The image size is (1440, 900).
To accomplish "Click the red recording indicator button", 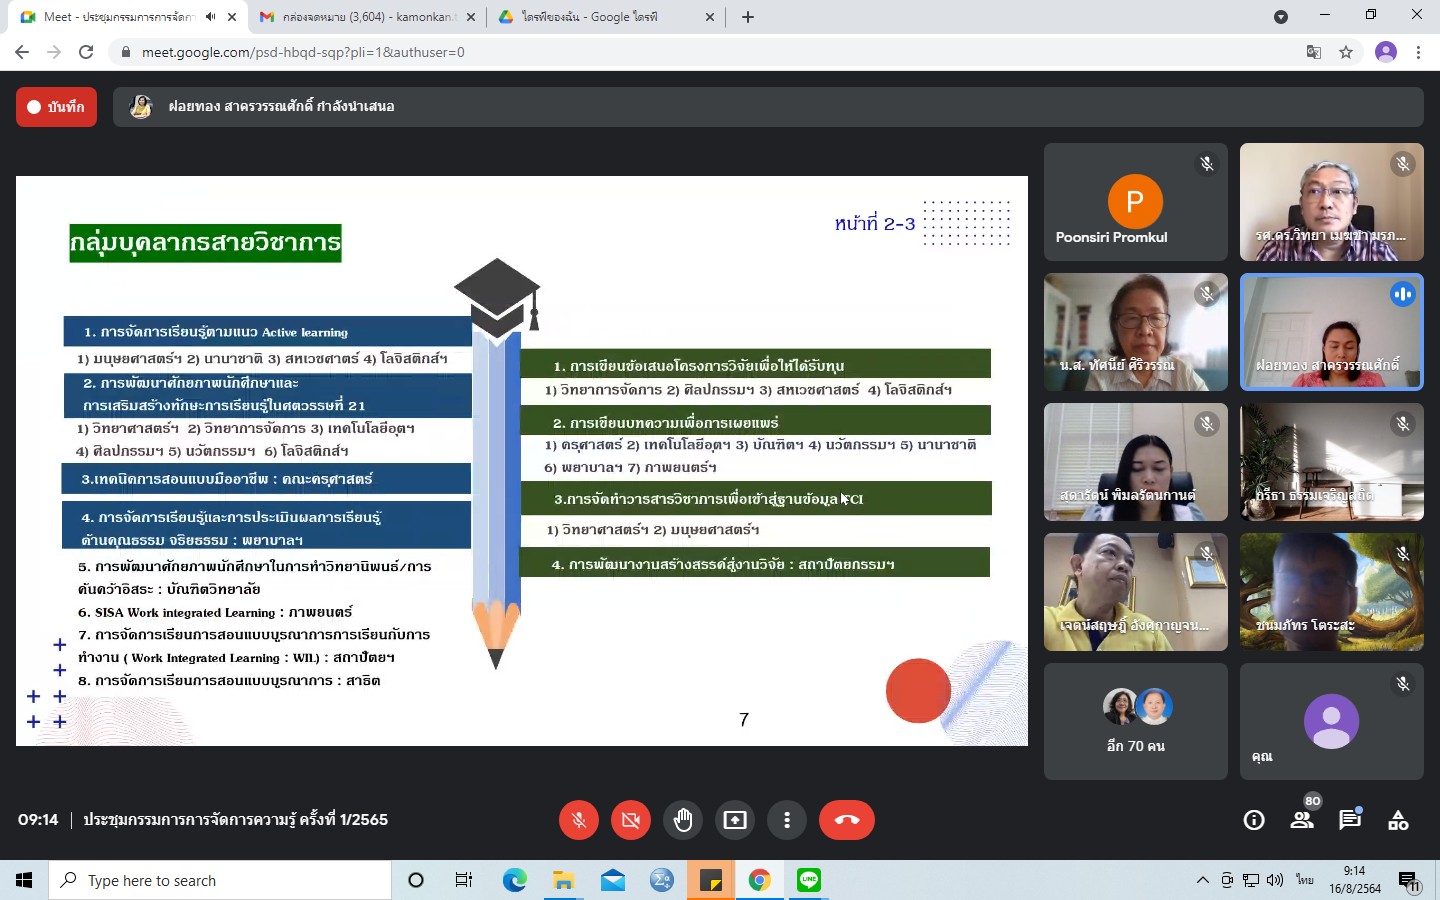I will (56, 107).
